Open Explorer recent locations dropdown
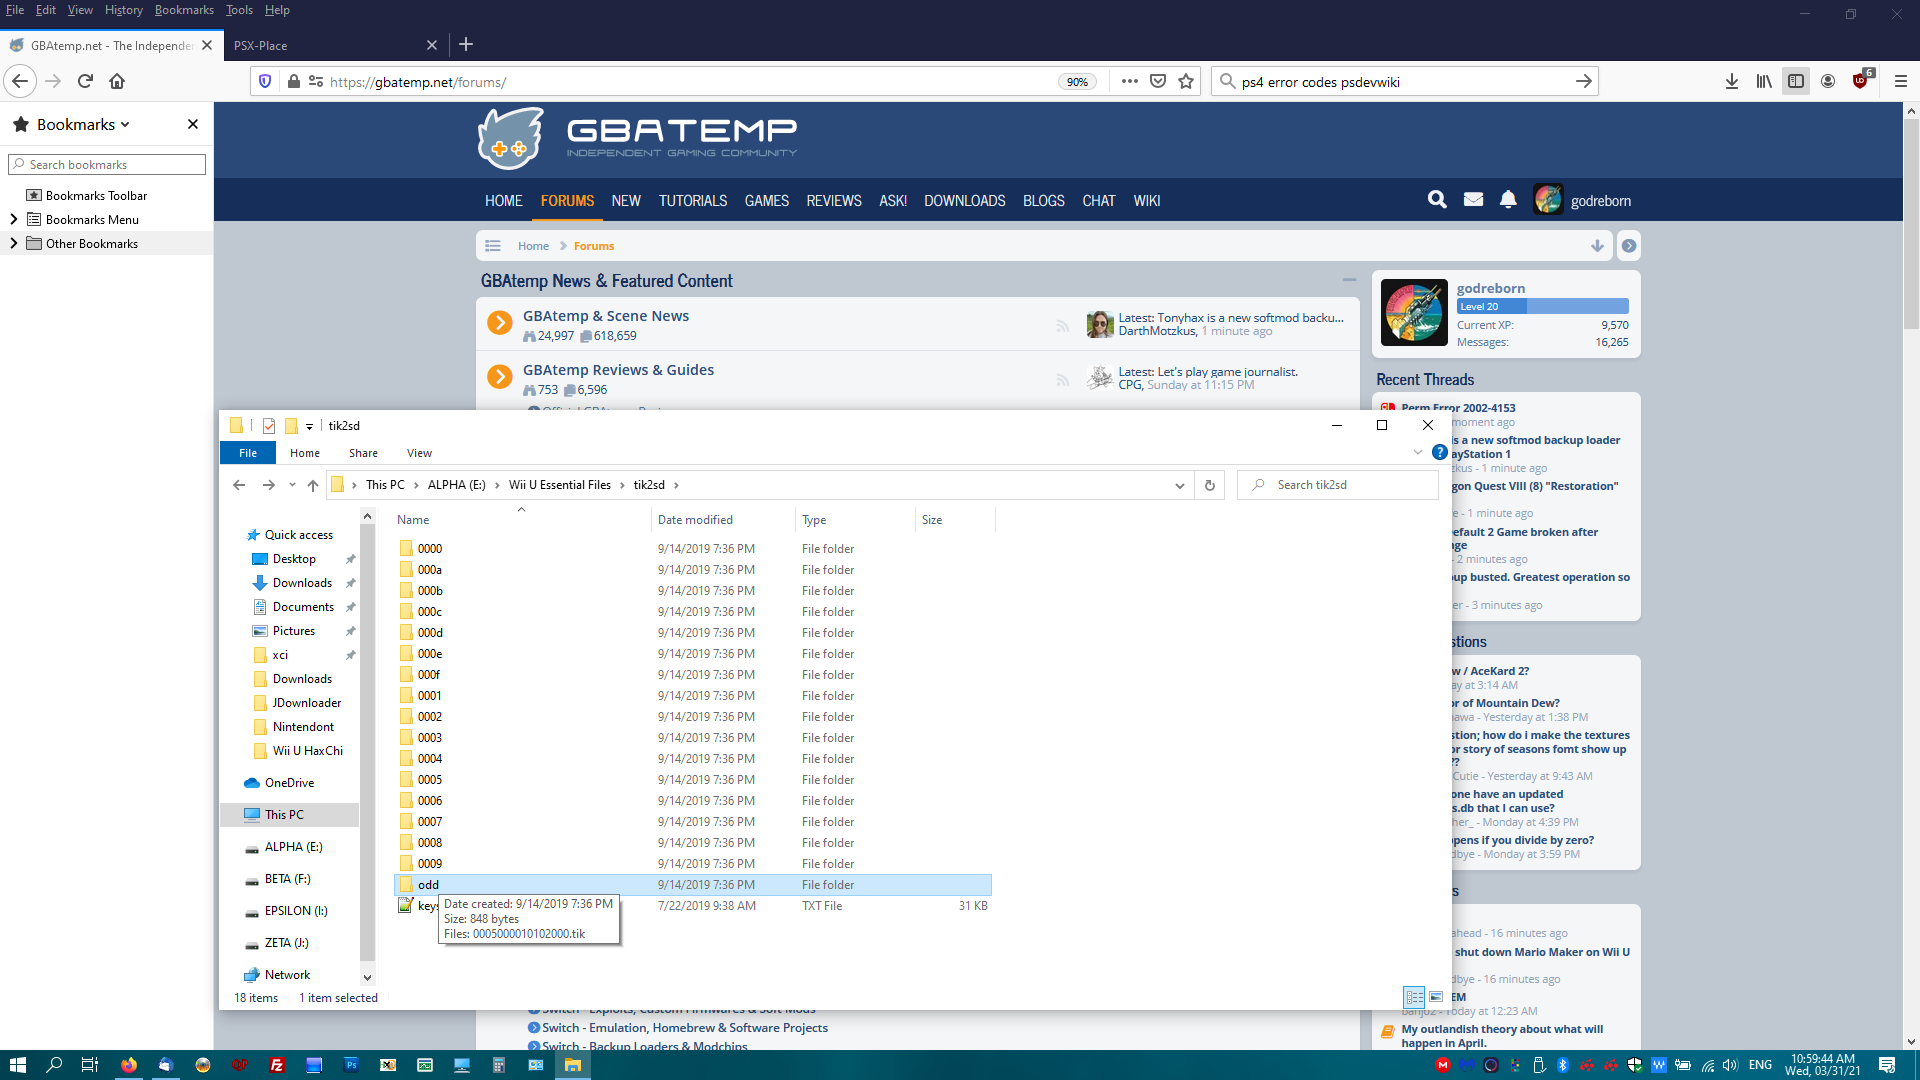This screenshot has height=1080, width=1920. 292,485
